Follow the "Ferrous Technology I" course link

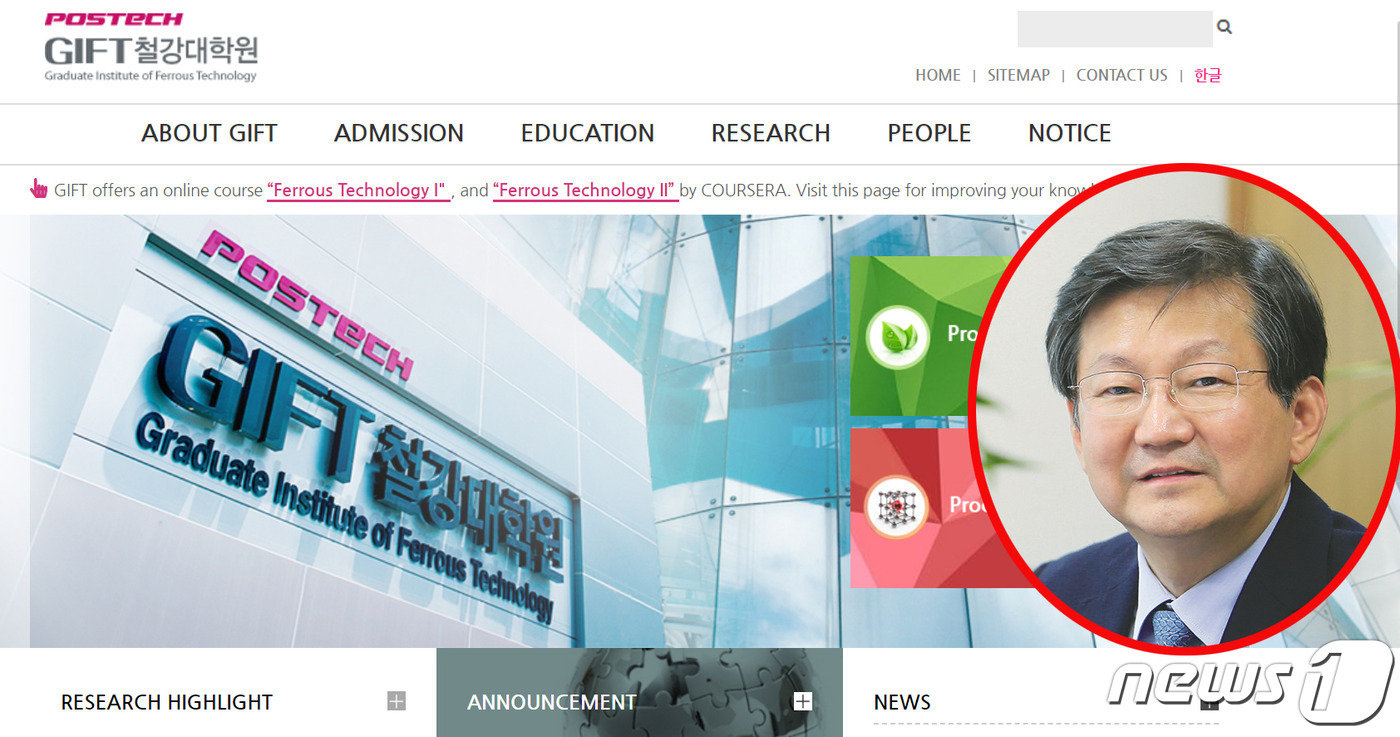tap(358, 190)
